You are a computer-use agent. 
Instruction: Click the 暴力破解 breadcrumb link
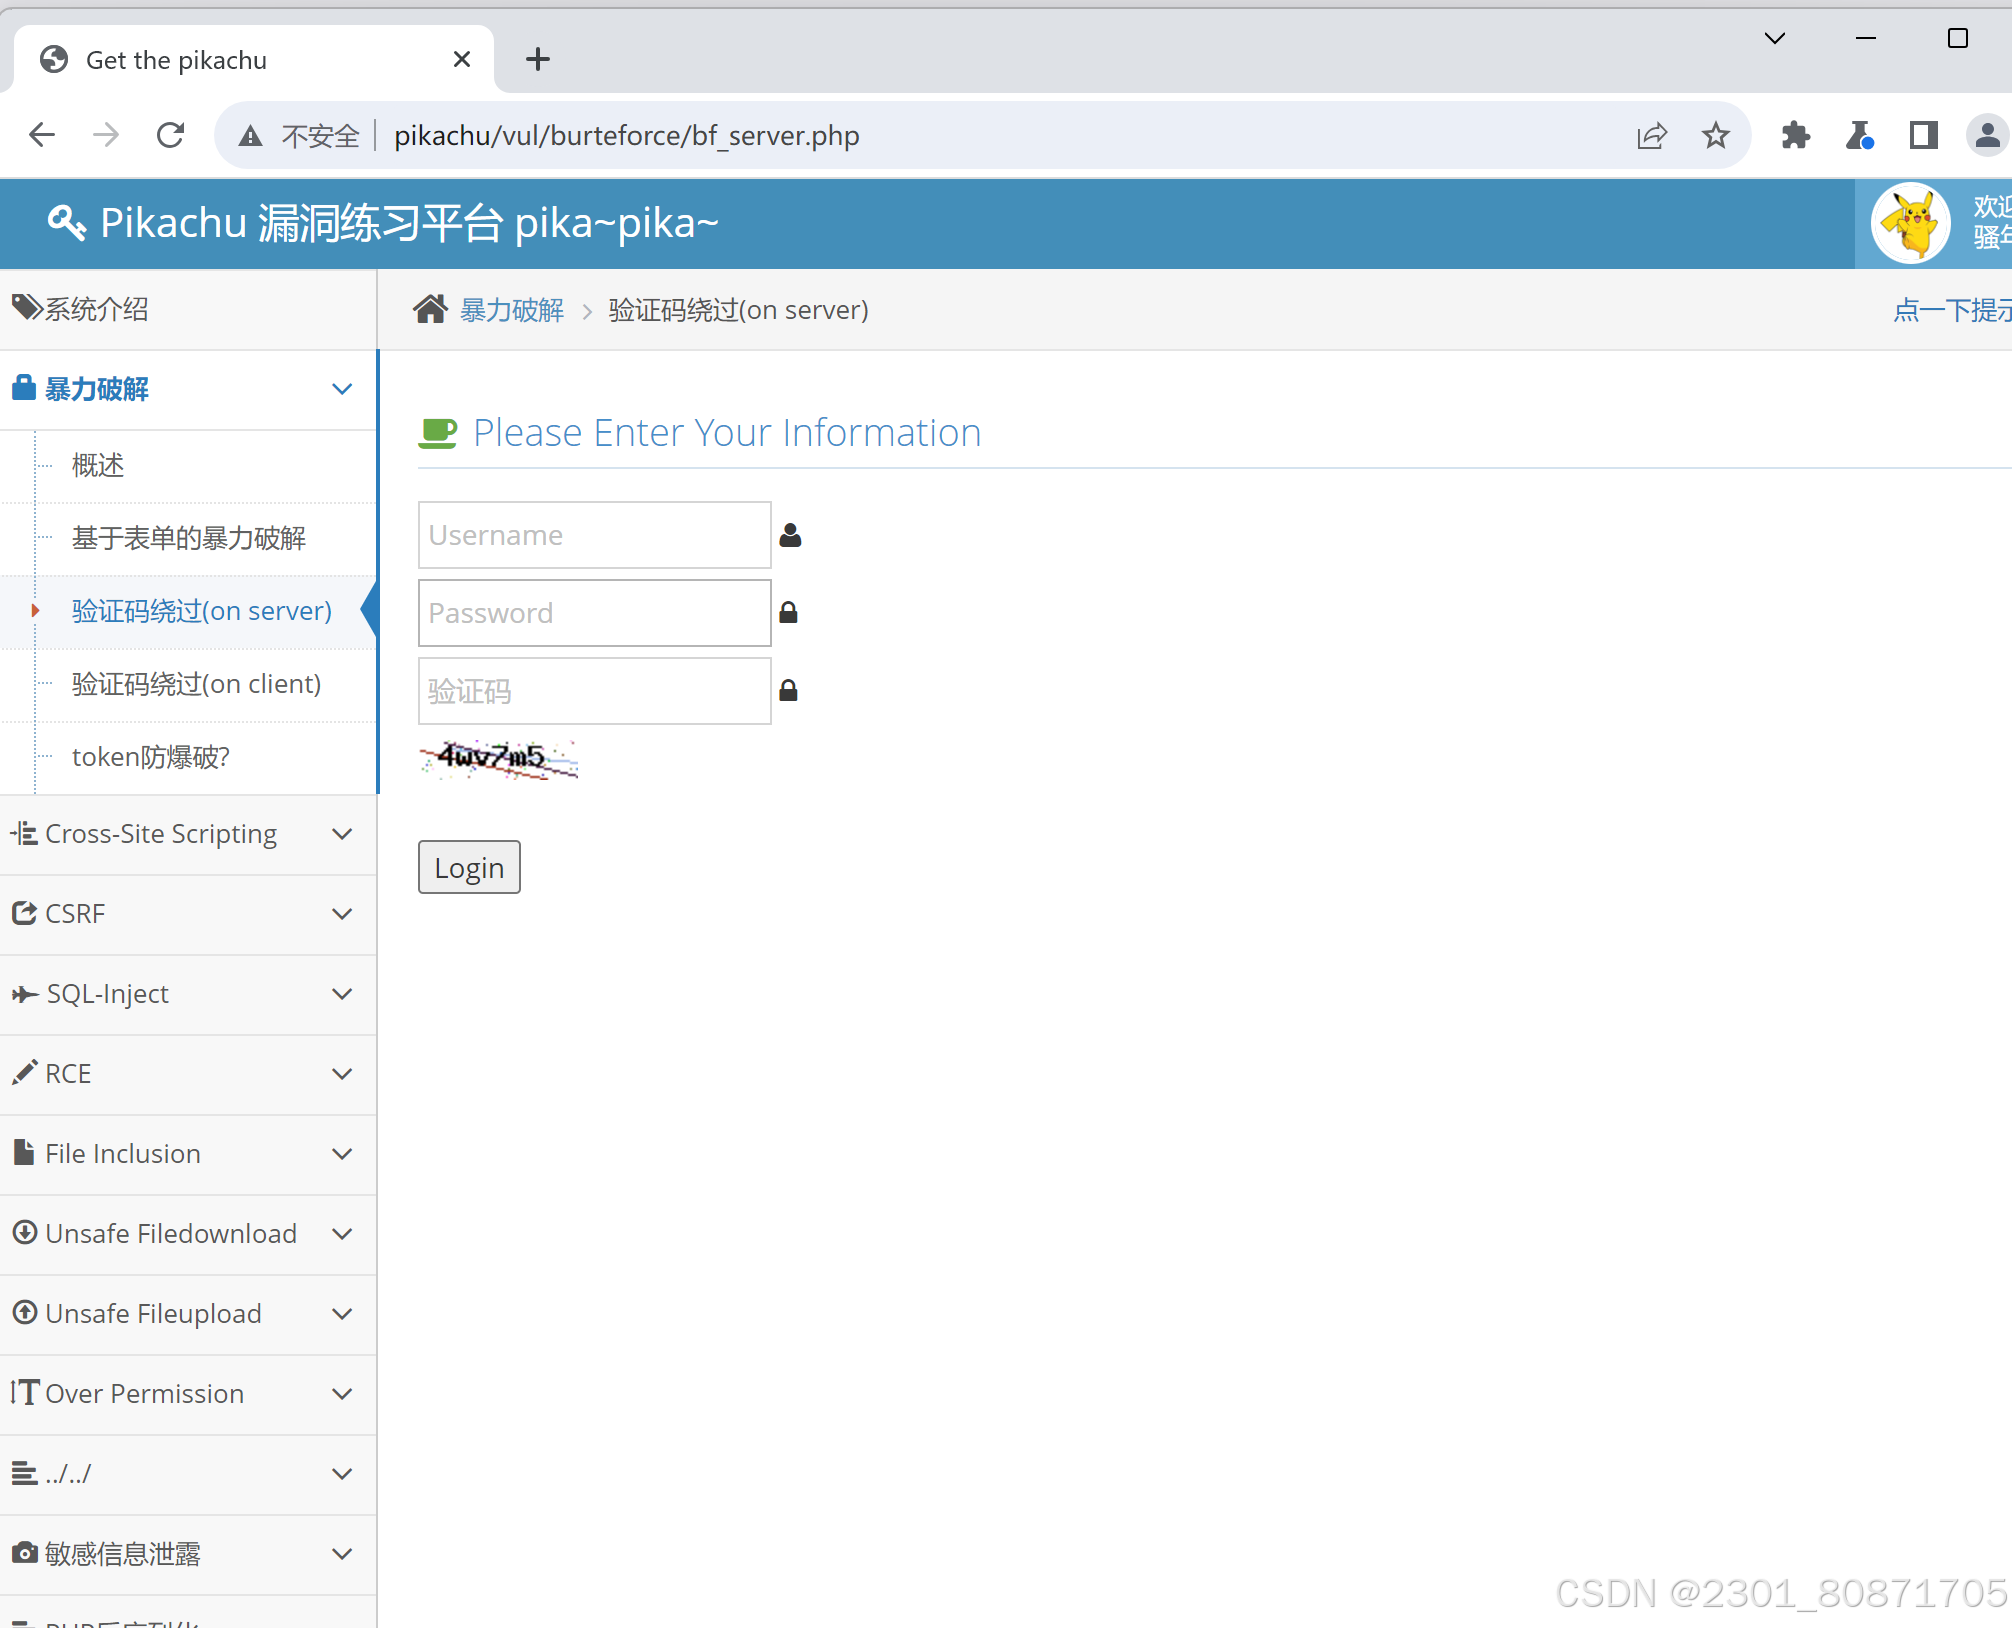512,310
